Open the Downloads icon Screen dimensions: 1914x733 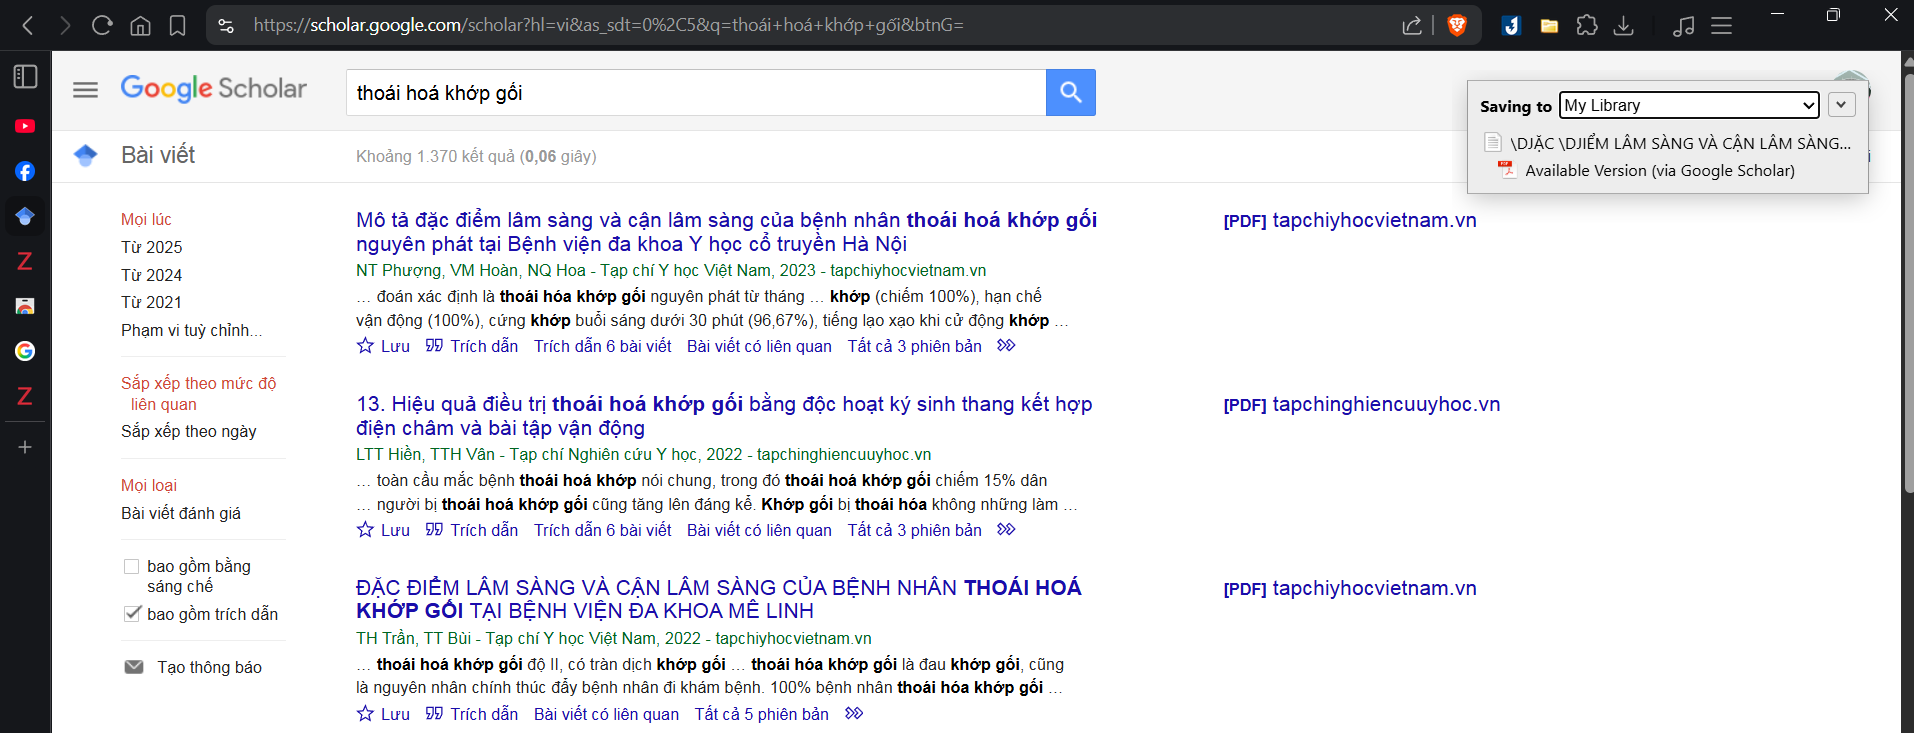coord(1624,25)
